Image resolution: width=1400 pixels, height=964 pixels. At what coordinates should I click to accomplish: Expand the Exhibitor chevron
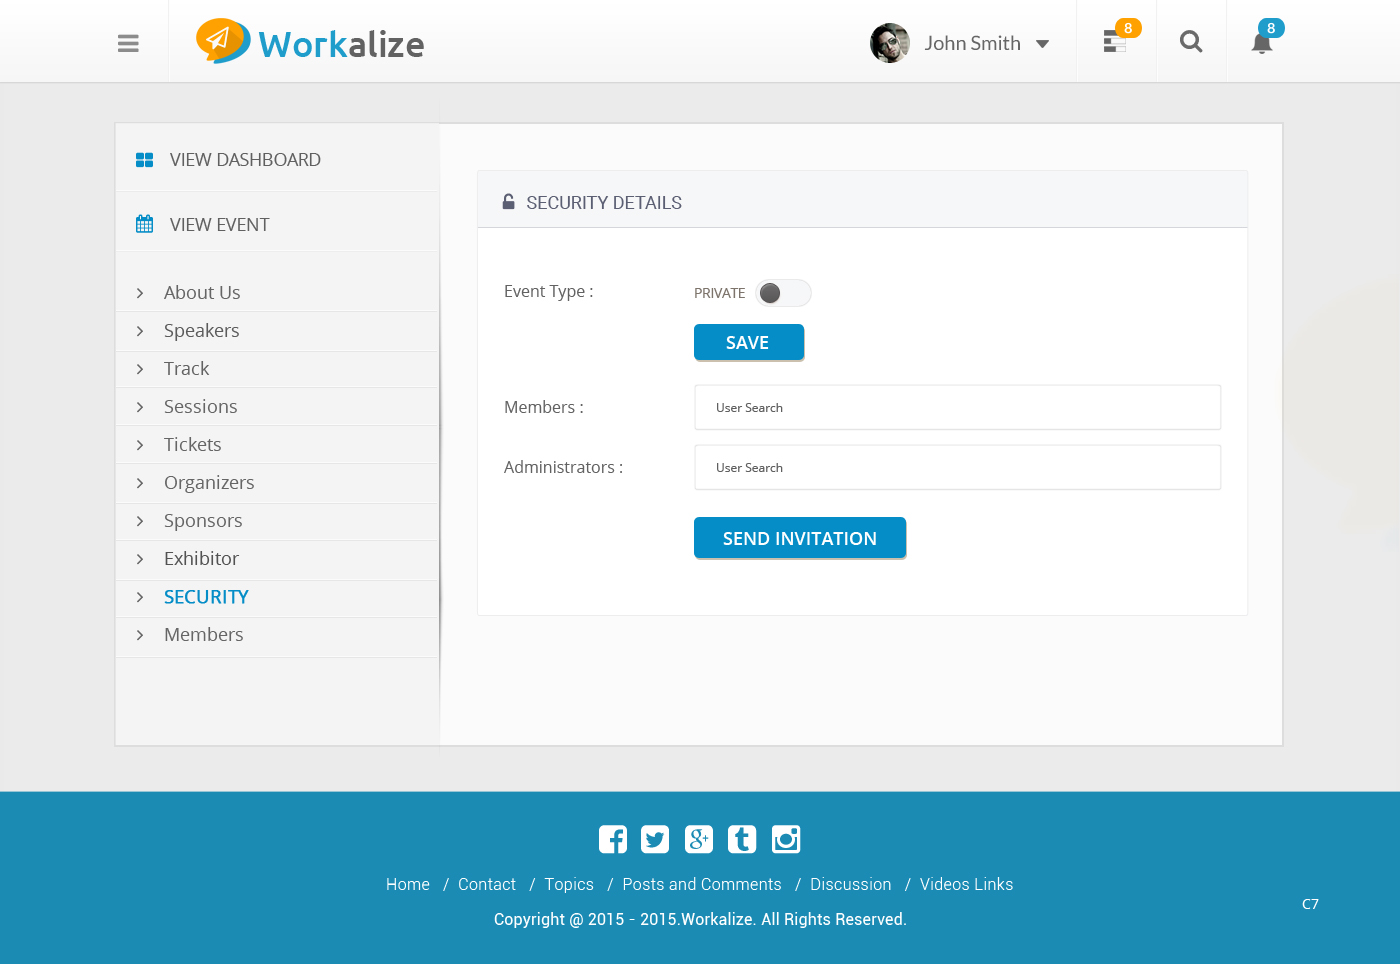pyautogui.click(x=140, y=559)
